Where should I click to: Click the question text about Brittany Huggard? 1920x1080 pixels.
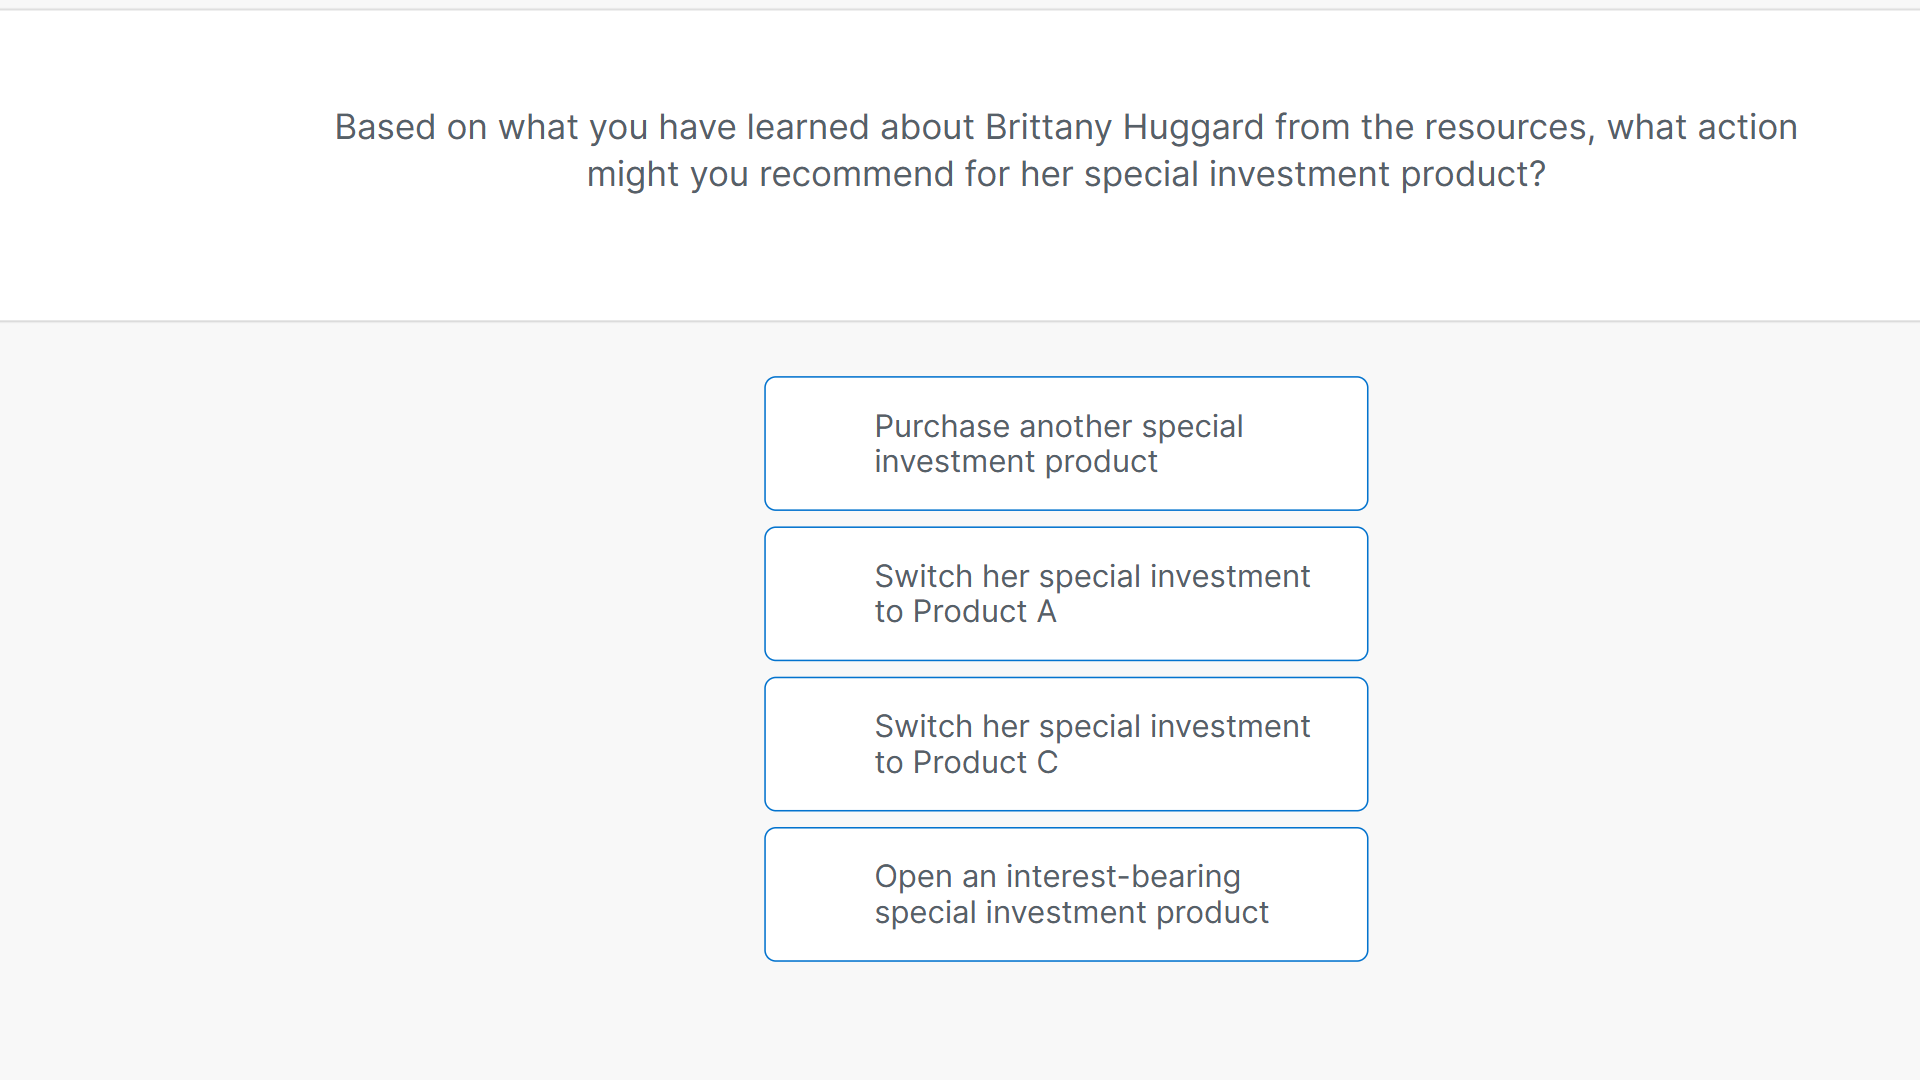tap(1066, 150)
